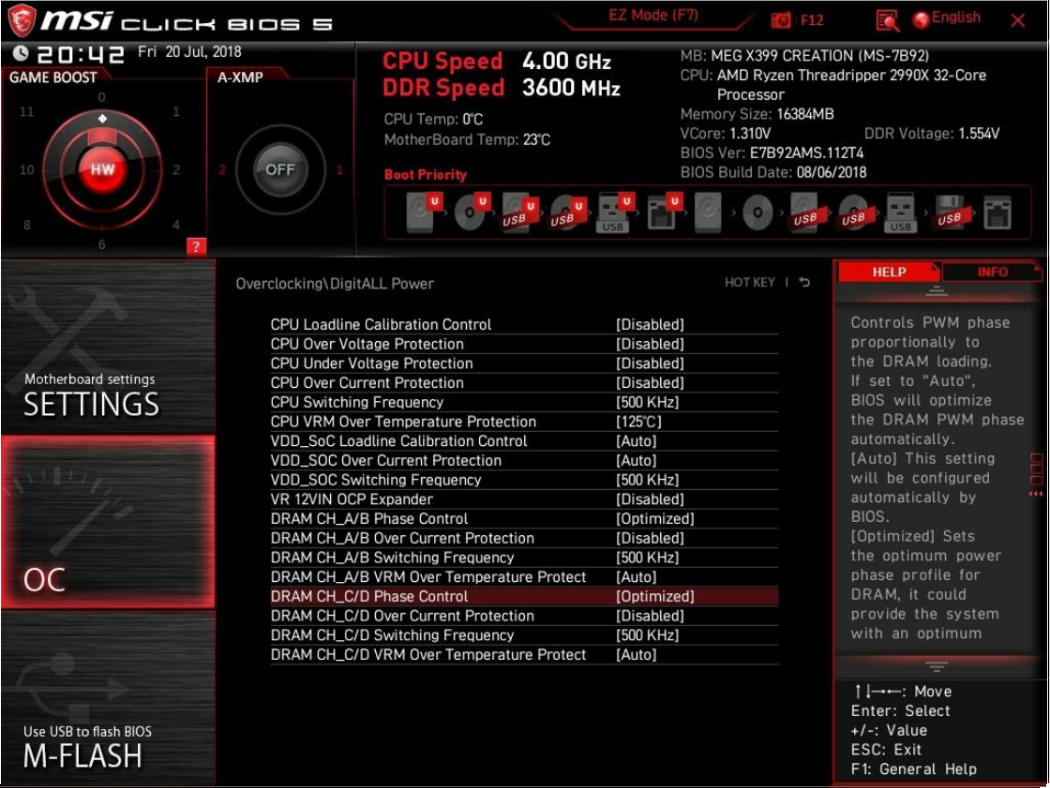Choose the UEFI USB hard disk boot icon
The height and width of the screenshot is (788, 1050).
[520, 212]
